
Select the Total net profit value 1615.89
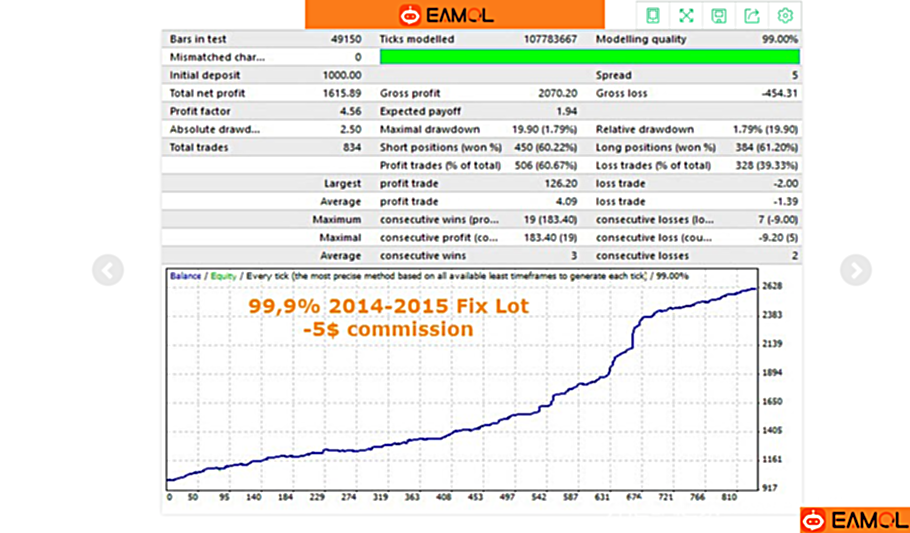pyautogui.click(x=339, y=93)
